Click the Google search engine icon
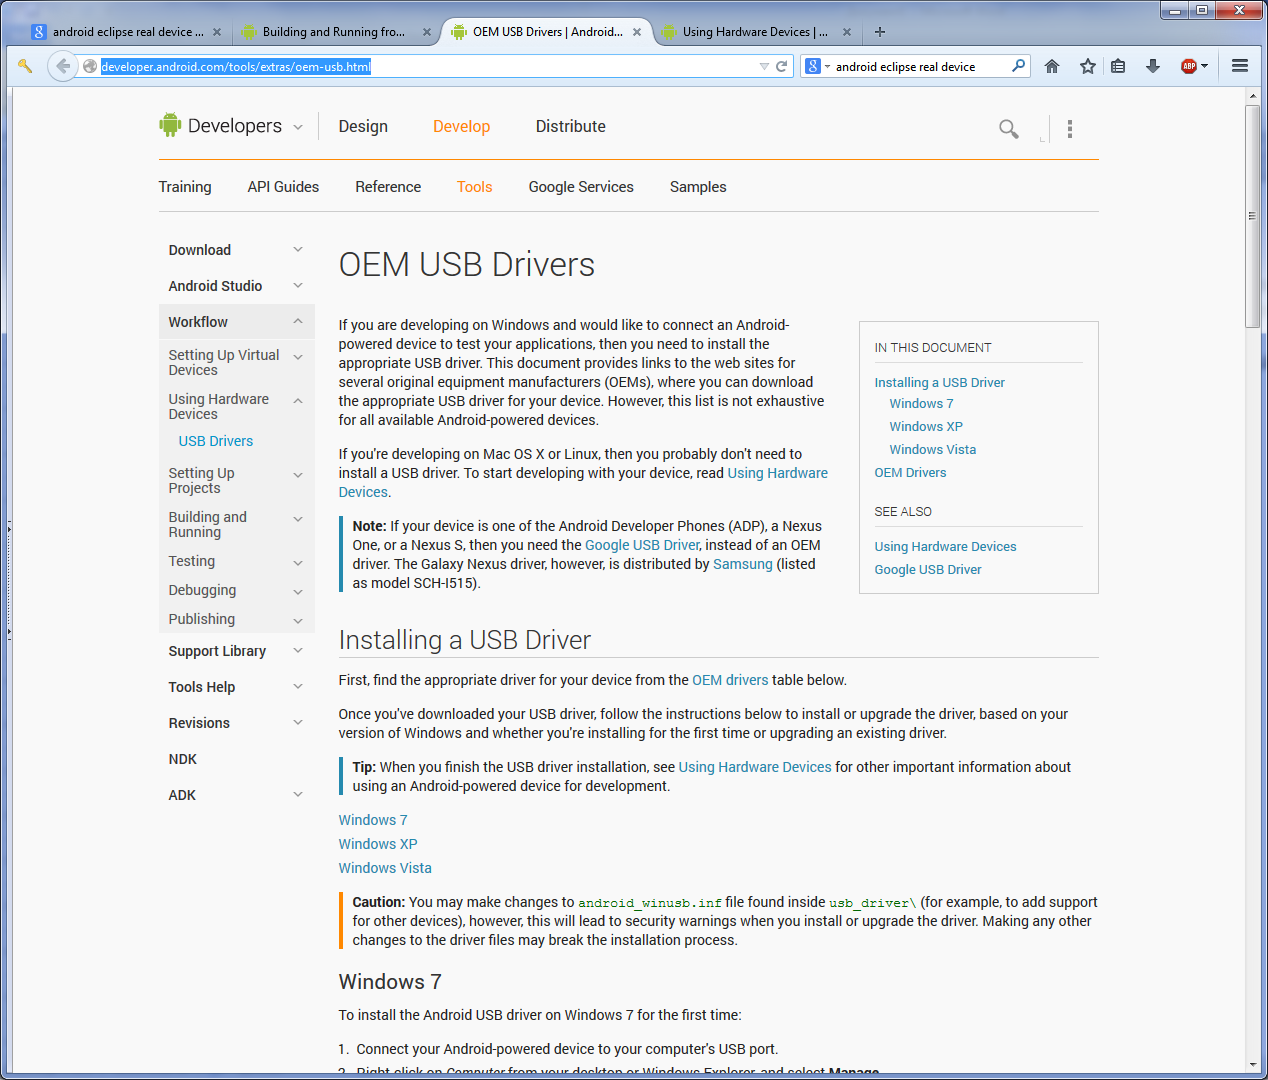The height and width of the screenshot is (1080, 1268). point(813,66)
